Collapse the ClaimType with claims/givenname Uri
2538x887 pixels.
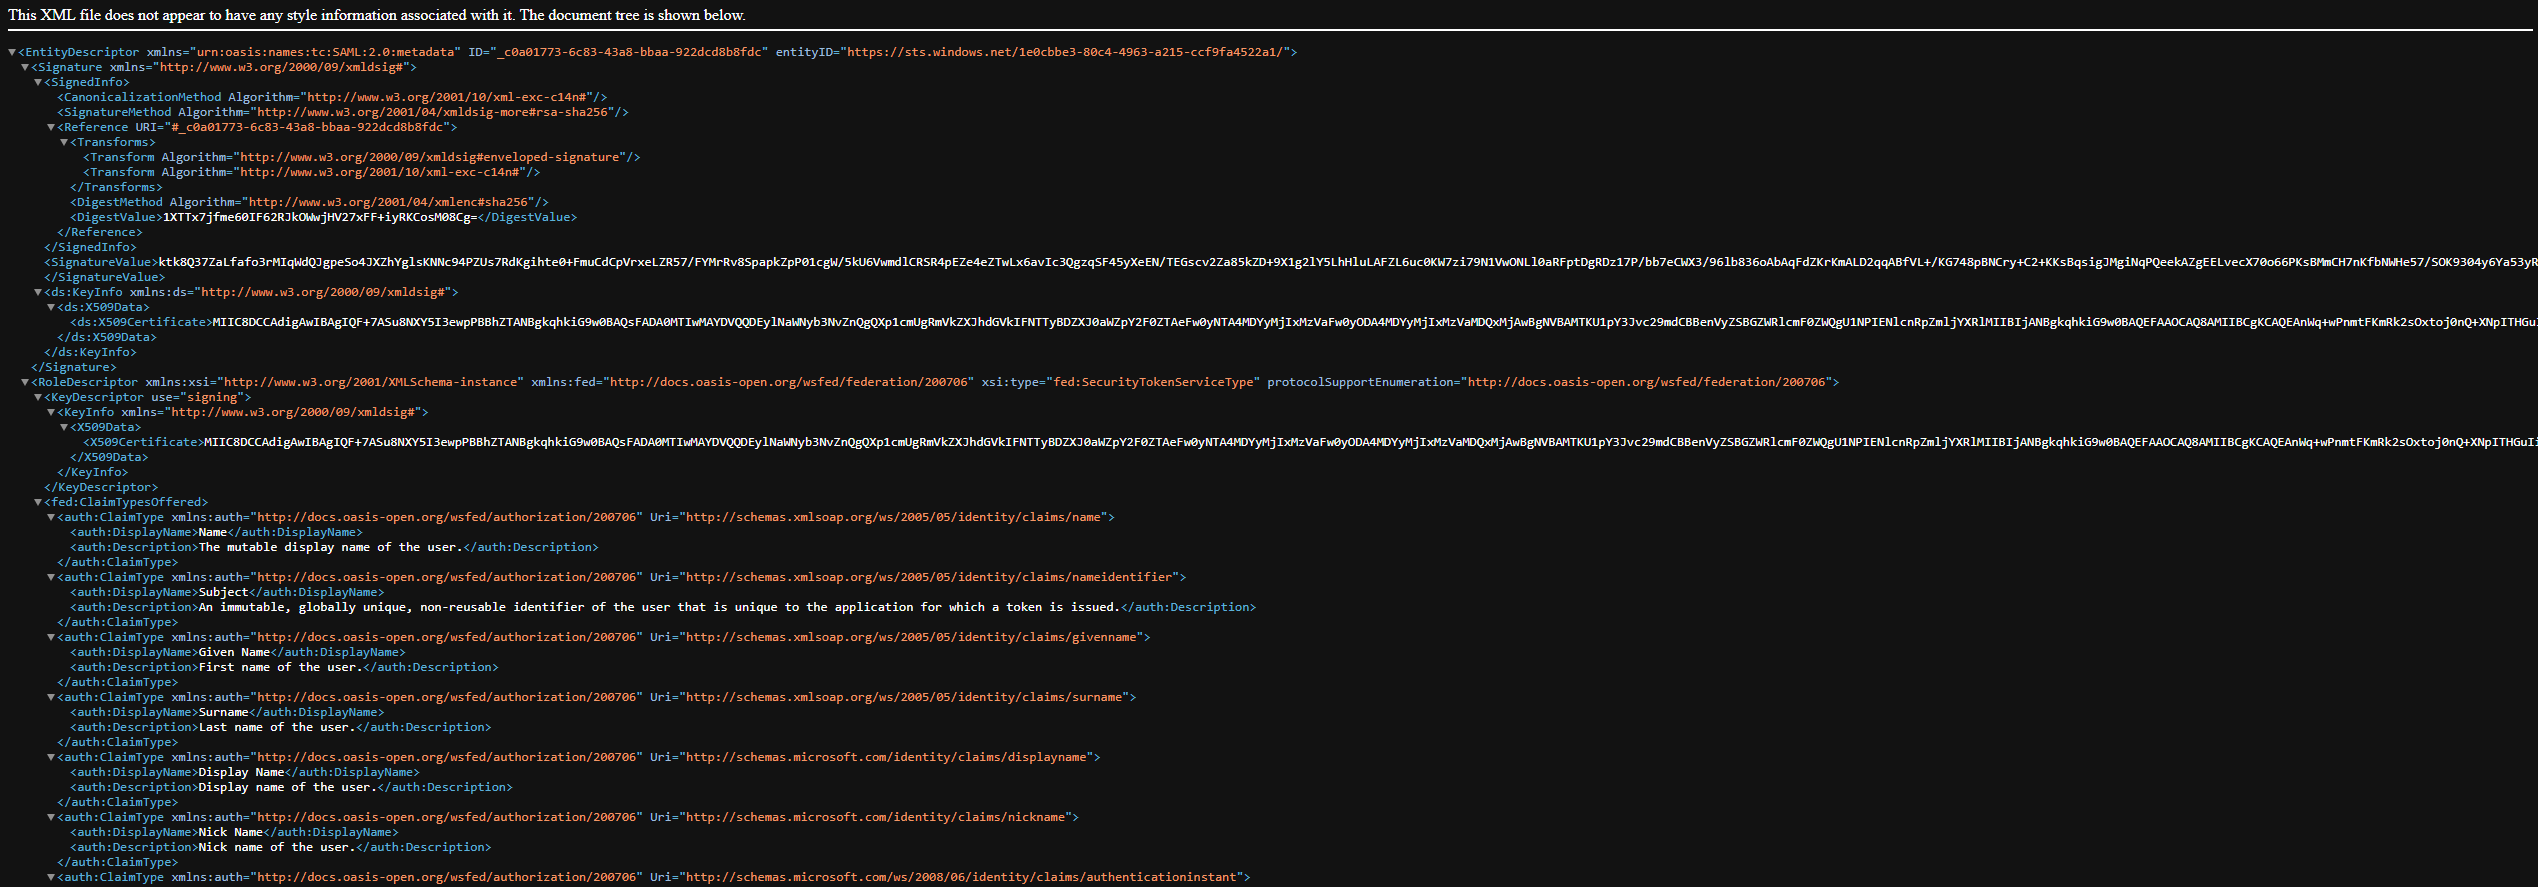[51, 637]
